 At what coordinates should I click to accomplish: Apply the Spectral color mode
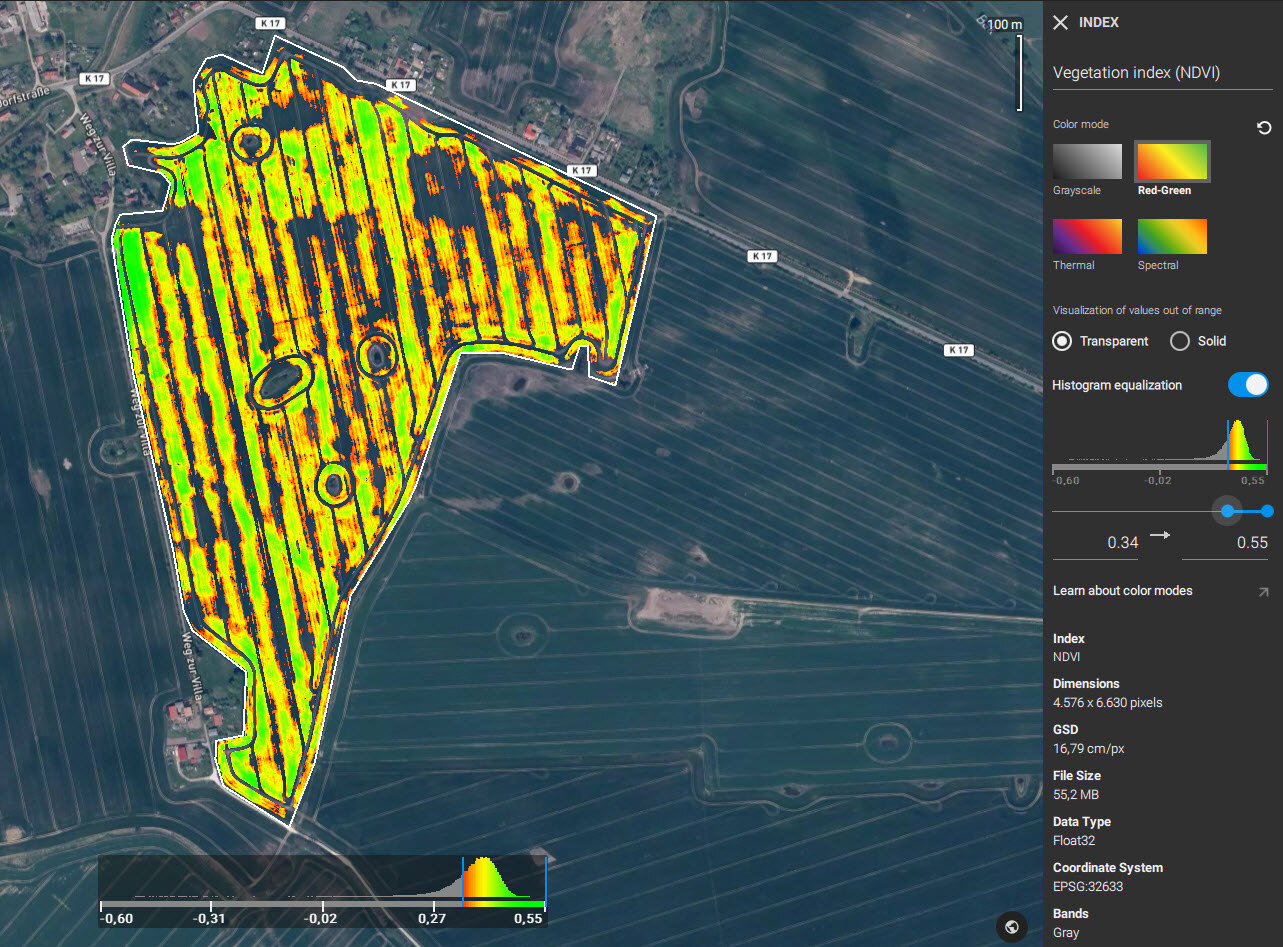[1171, 237]
